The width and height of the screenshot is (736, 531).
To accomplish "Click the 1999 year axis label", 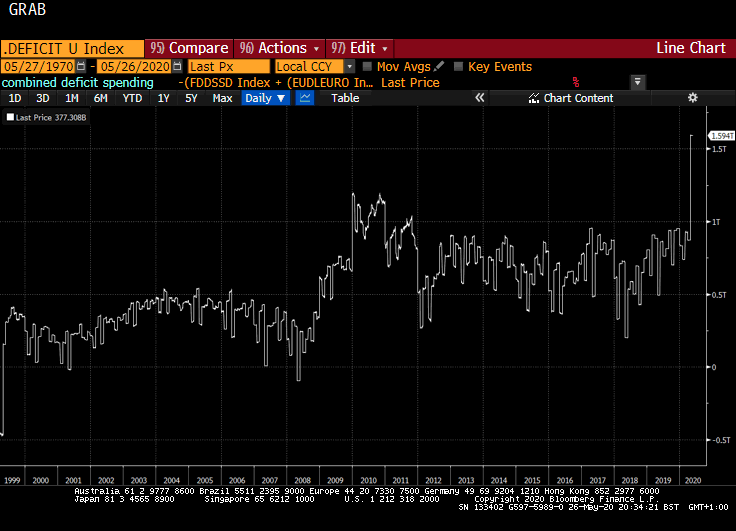I will tap(12, 480).
